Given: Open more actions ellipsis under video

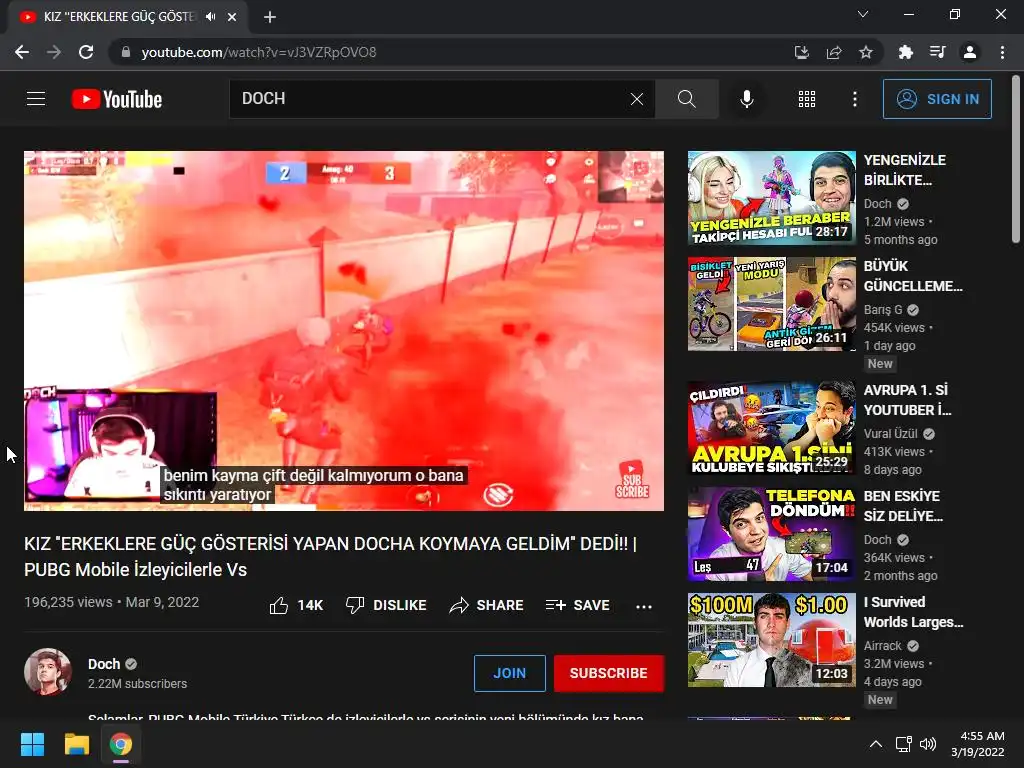Looking at the screenshot, I should (644, 607).
